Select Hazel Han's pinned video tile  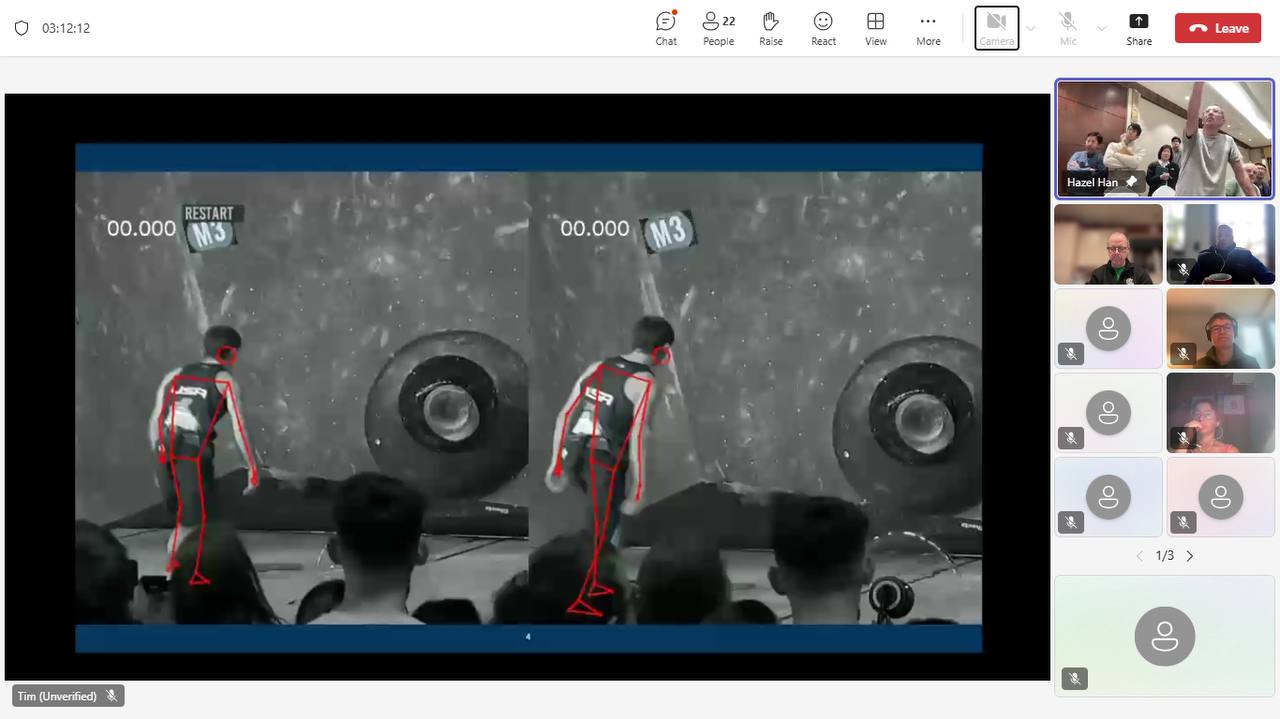(x=1165, y=138)
